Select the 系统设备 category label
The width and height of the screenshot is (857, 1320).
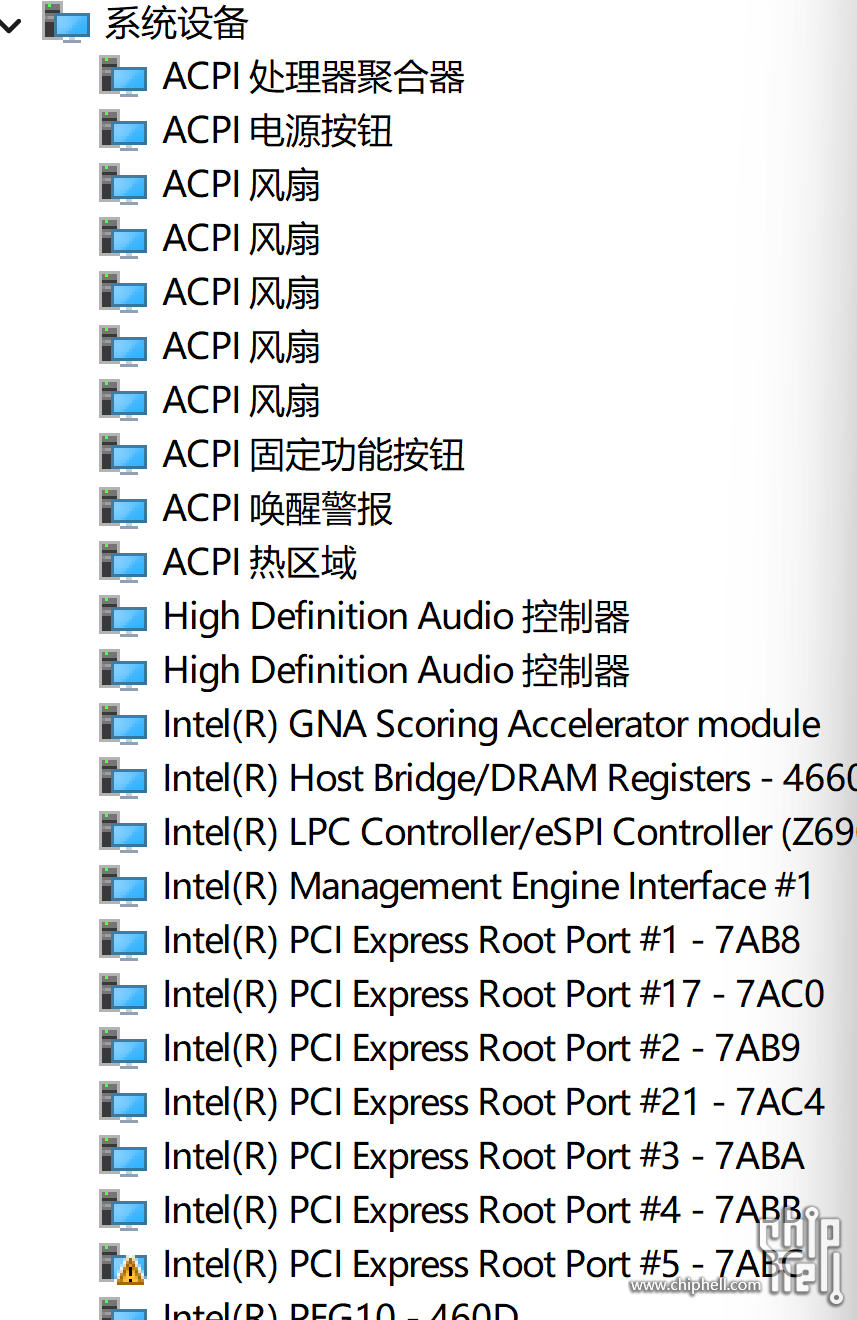click(x=176, y=24)
